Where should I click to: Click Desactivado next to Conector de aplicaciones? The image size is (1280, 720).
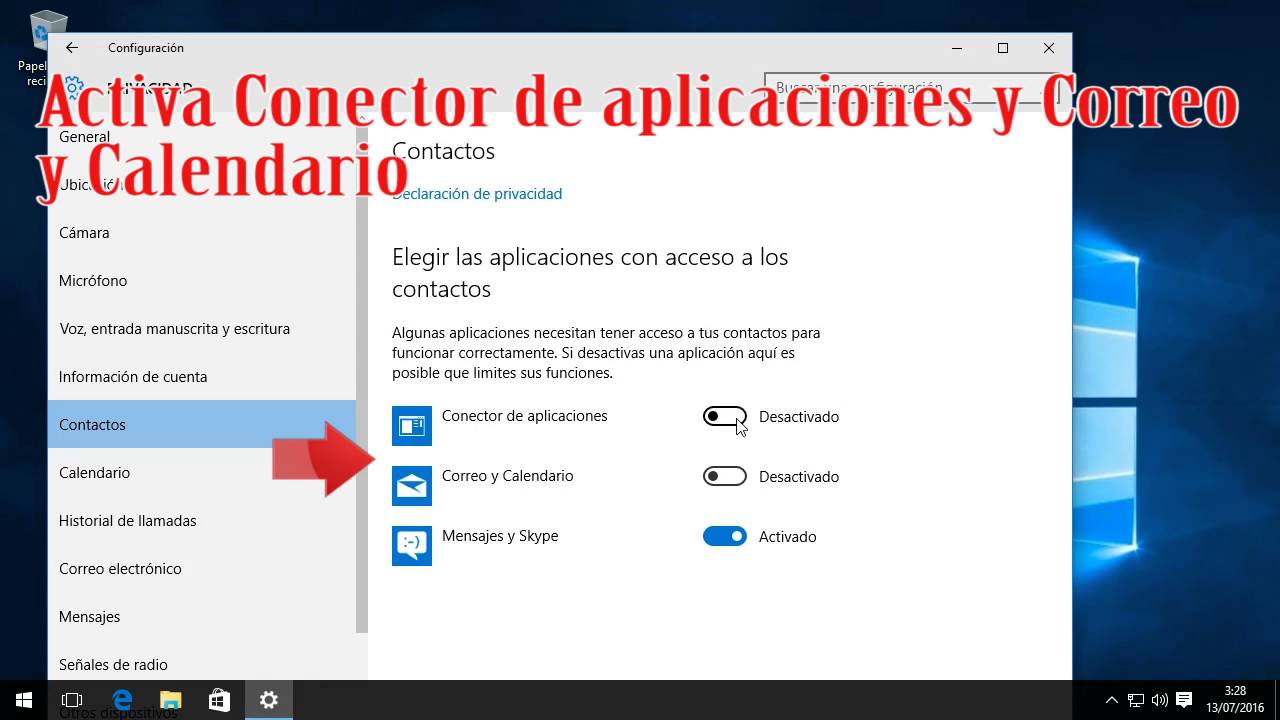799,417
